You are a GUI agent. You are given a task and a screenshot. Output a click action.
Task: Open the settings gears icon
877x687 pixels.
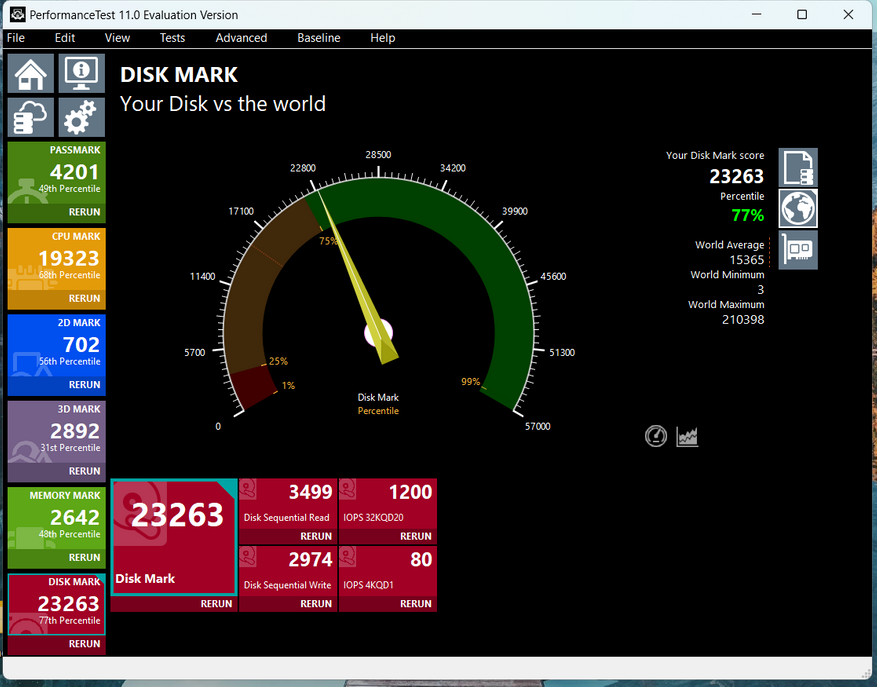(x=82, y=117)
